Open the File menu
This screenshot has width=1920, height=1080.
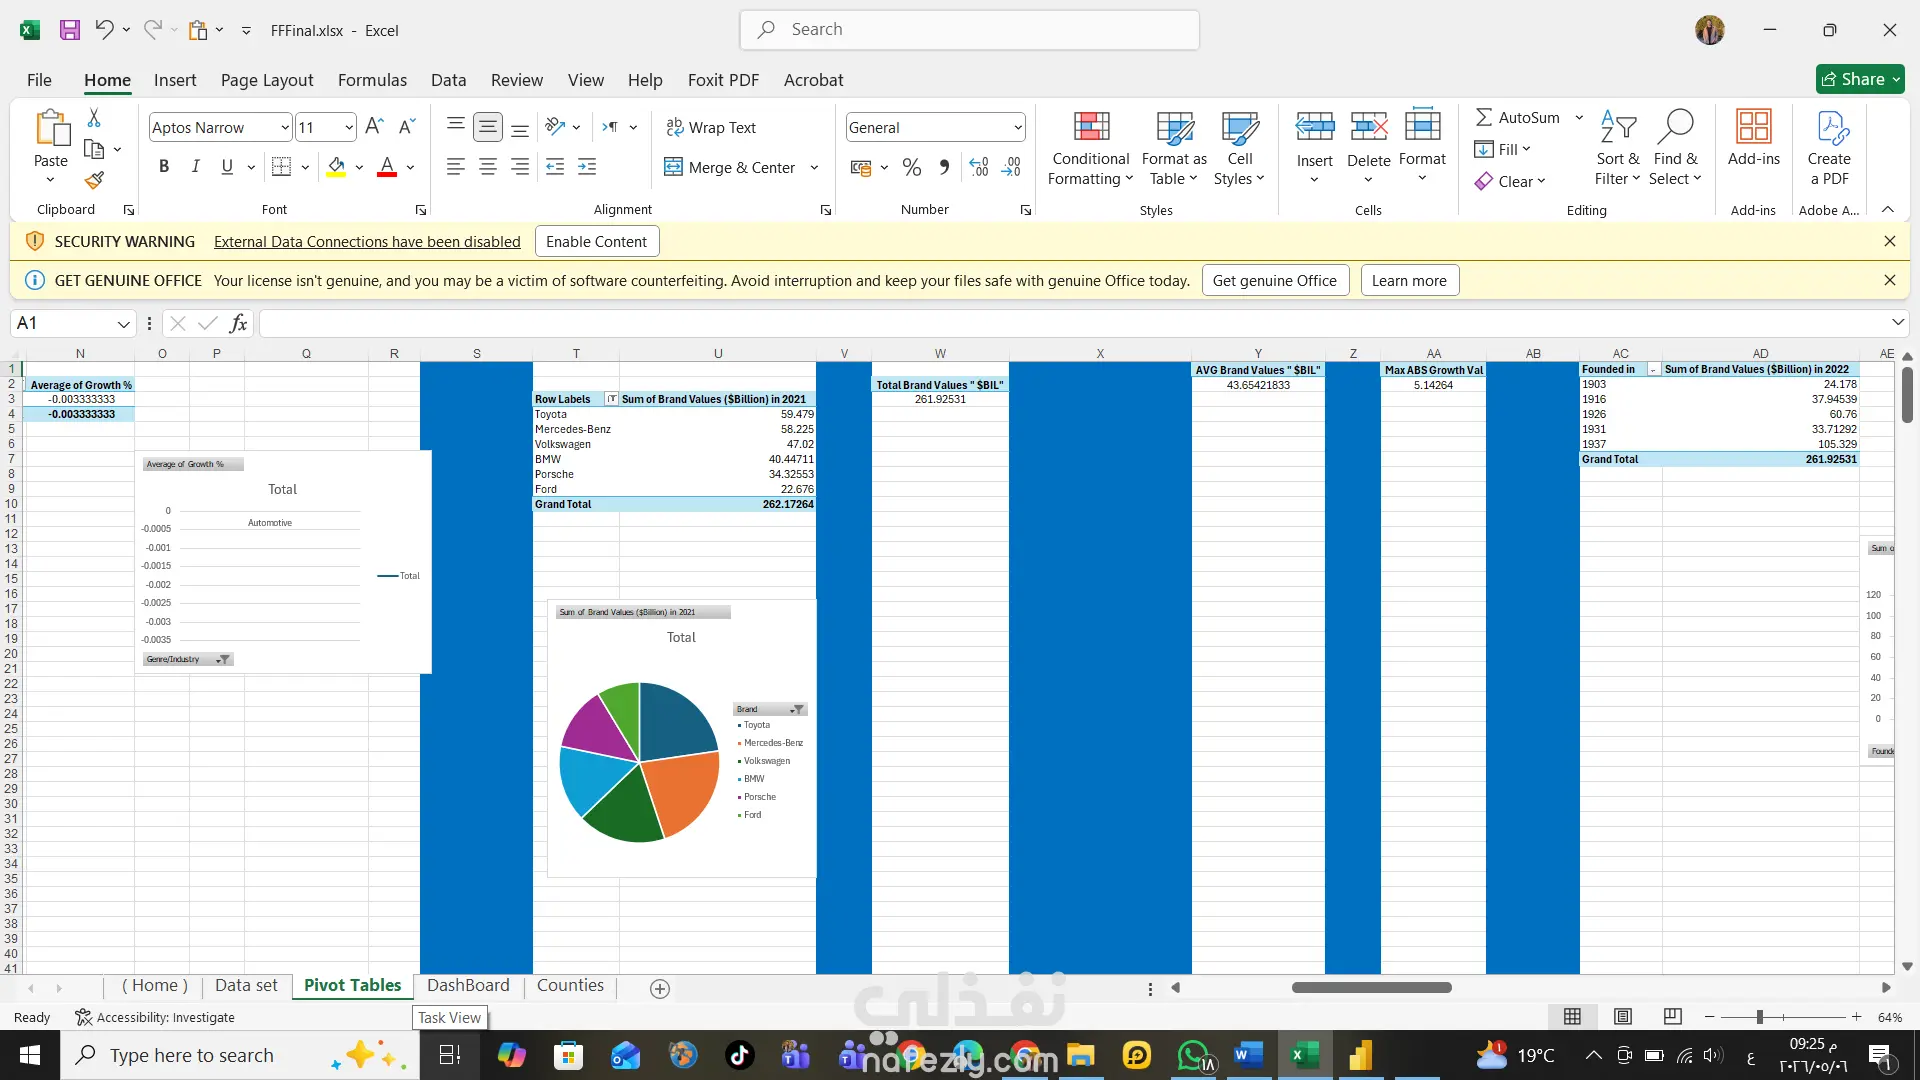click(39, 80)
